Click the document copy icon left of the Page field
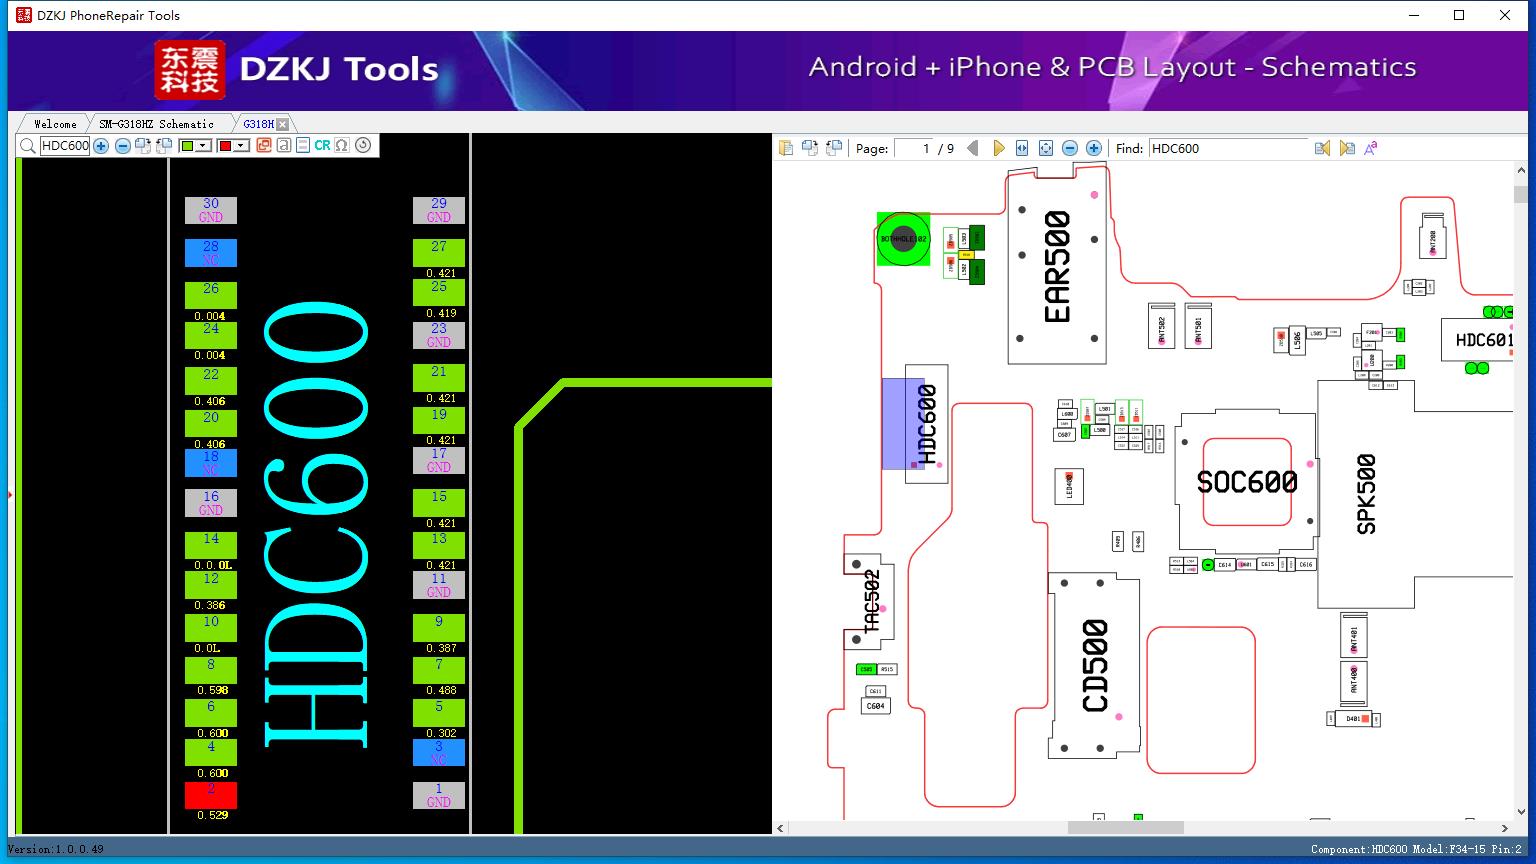The image size is (1536, 864). 786,148
